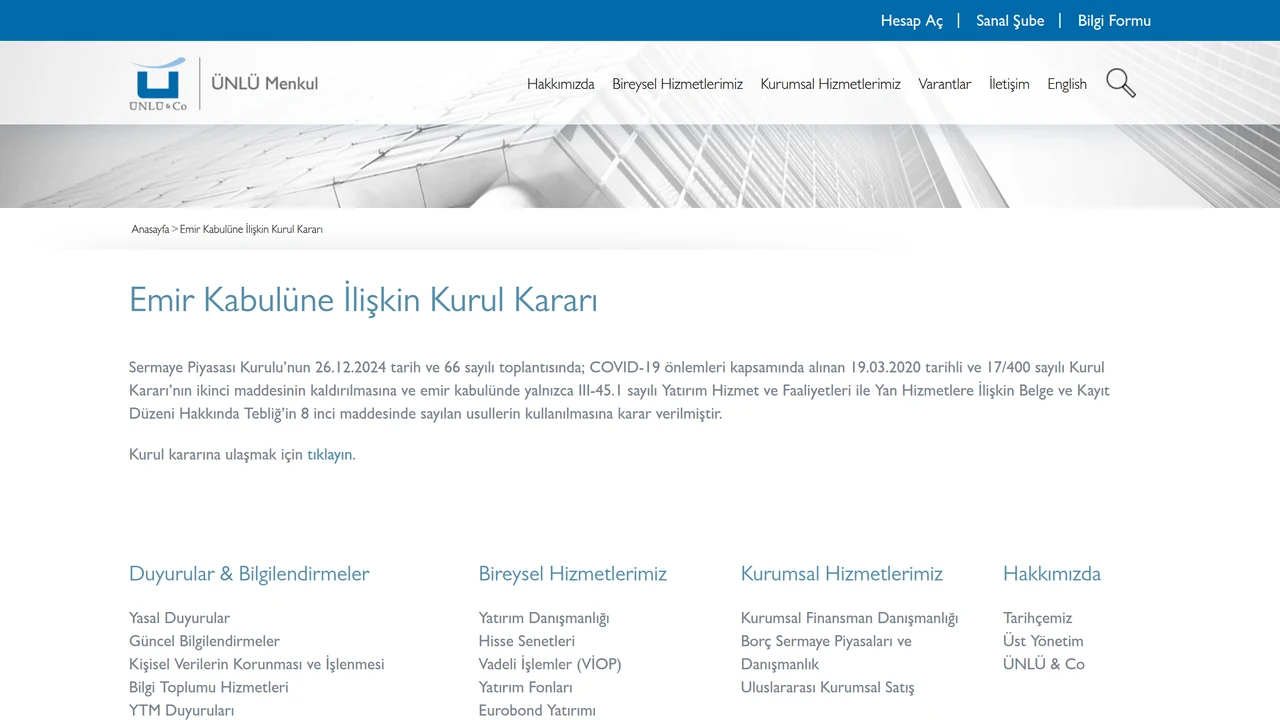1280x720 pixels.
Task: Click the breadcrumb text Emir Kabulüne İlişkin Kurul Kararı
Action: click(251, 229)
